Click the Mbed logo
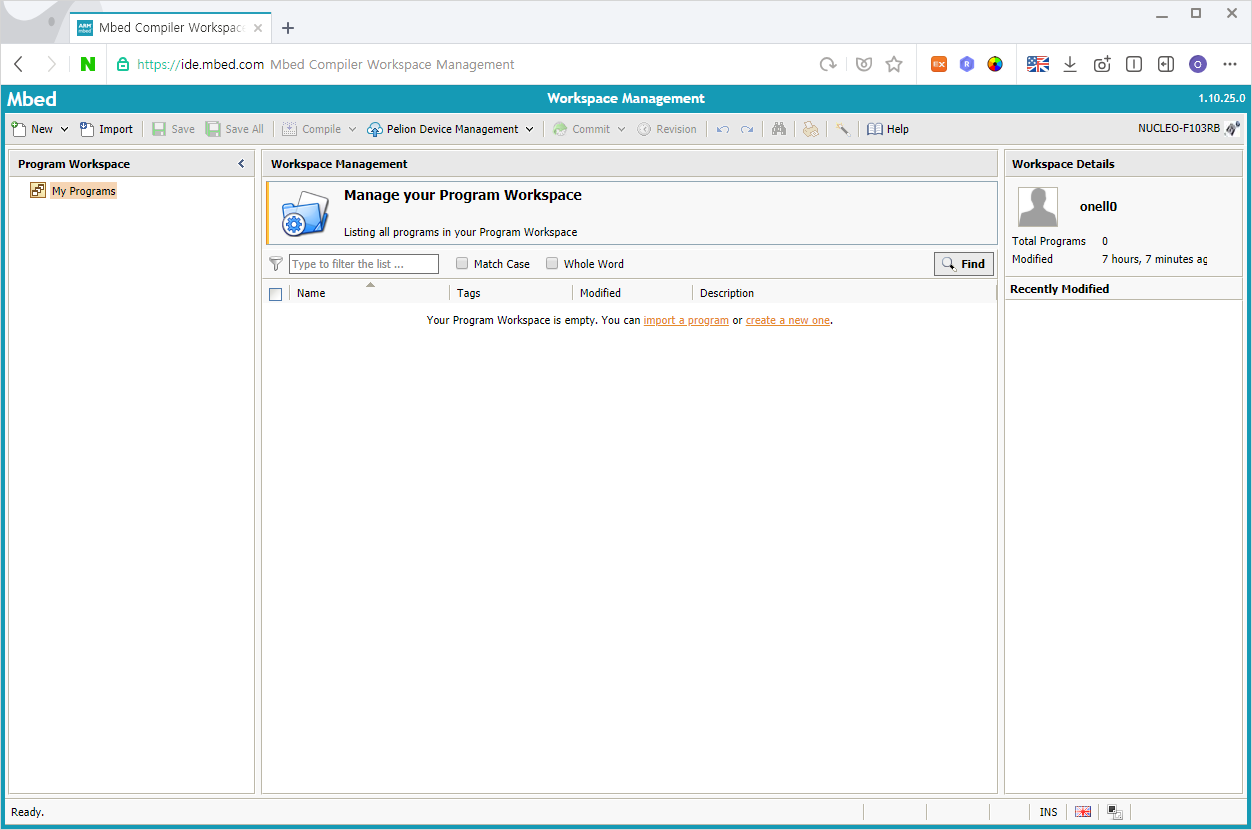This screenshot has height=830, width=1252. [x=32, y=99]
